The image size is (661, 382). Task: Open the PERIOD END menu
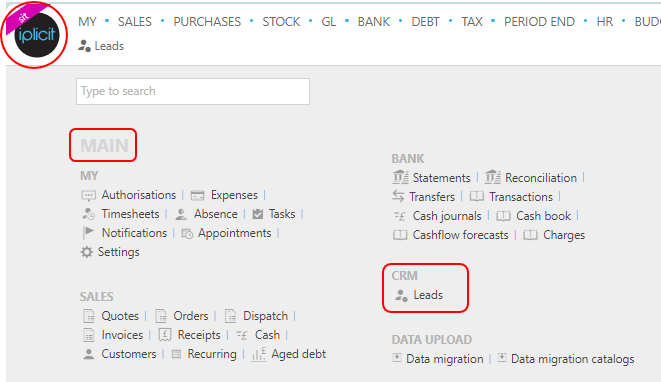click(539, 22)
